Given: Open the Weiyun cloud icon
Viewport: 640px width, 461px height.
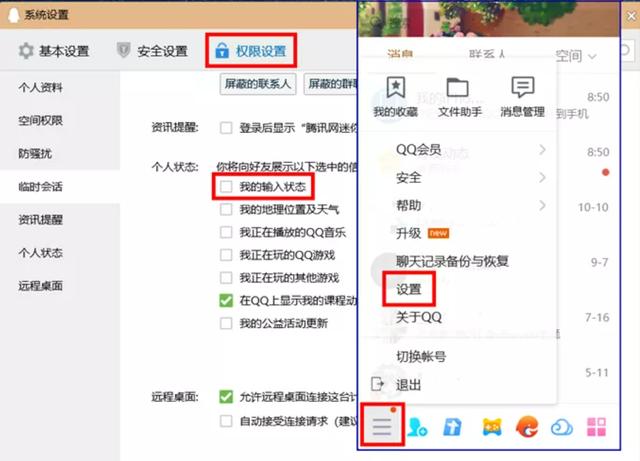Looking at the screenshot, I should (562, 428).
